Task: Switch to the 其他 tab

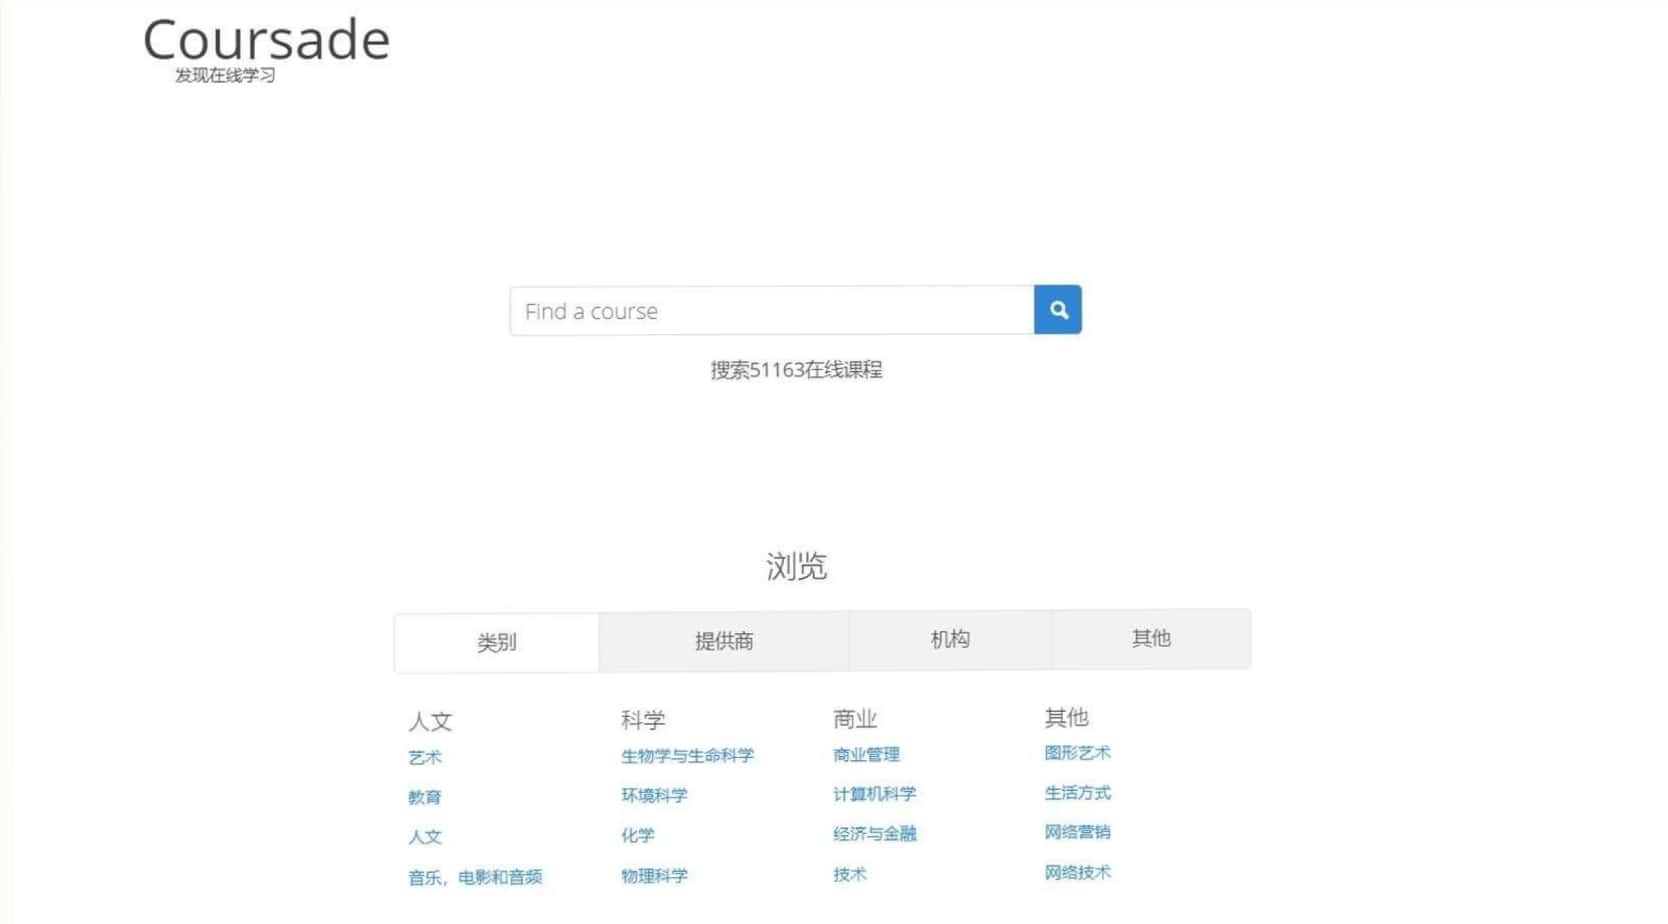Action: [x=1150, y=639]
